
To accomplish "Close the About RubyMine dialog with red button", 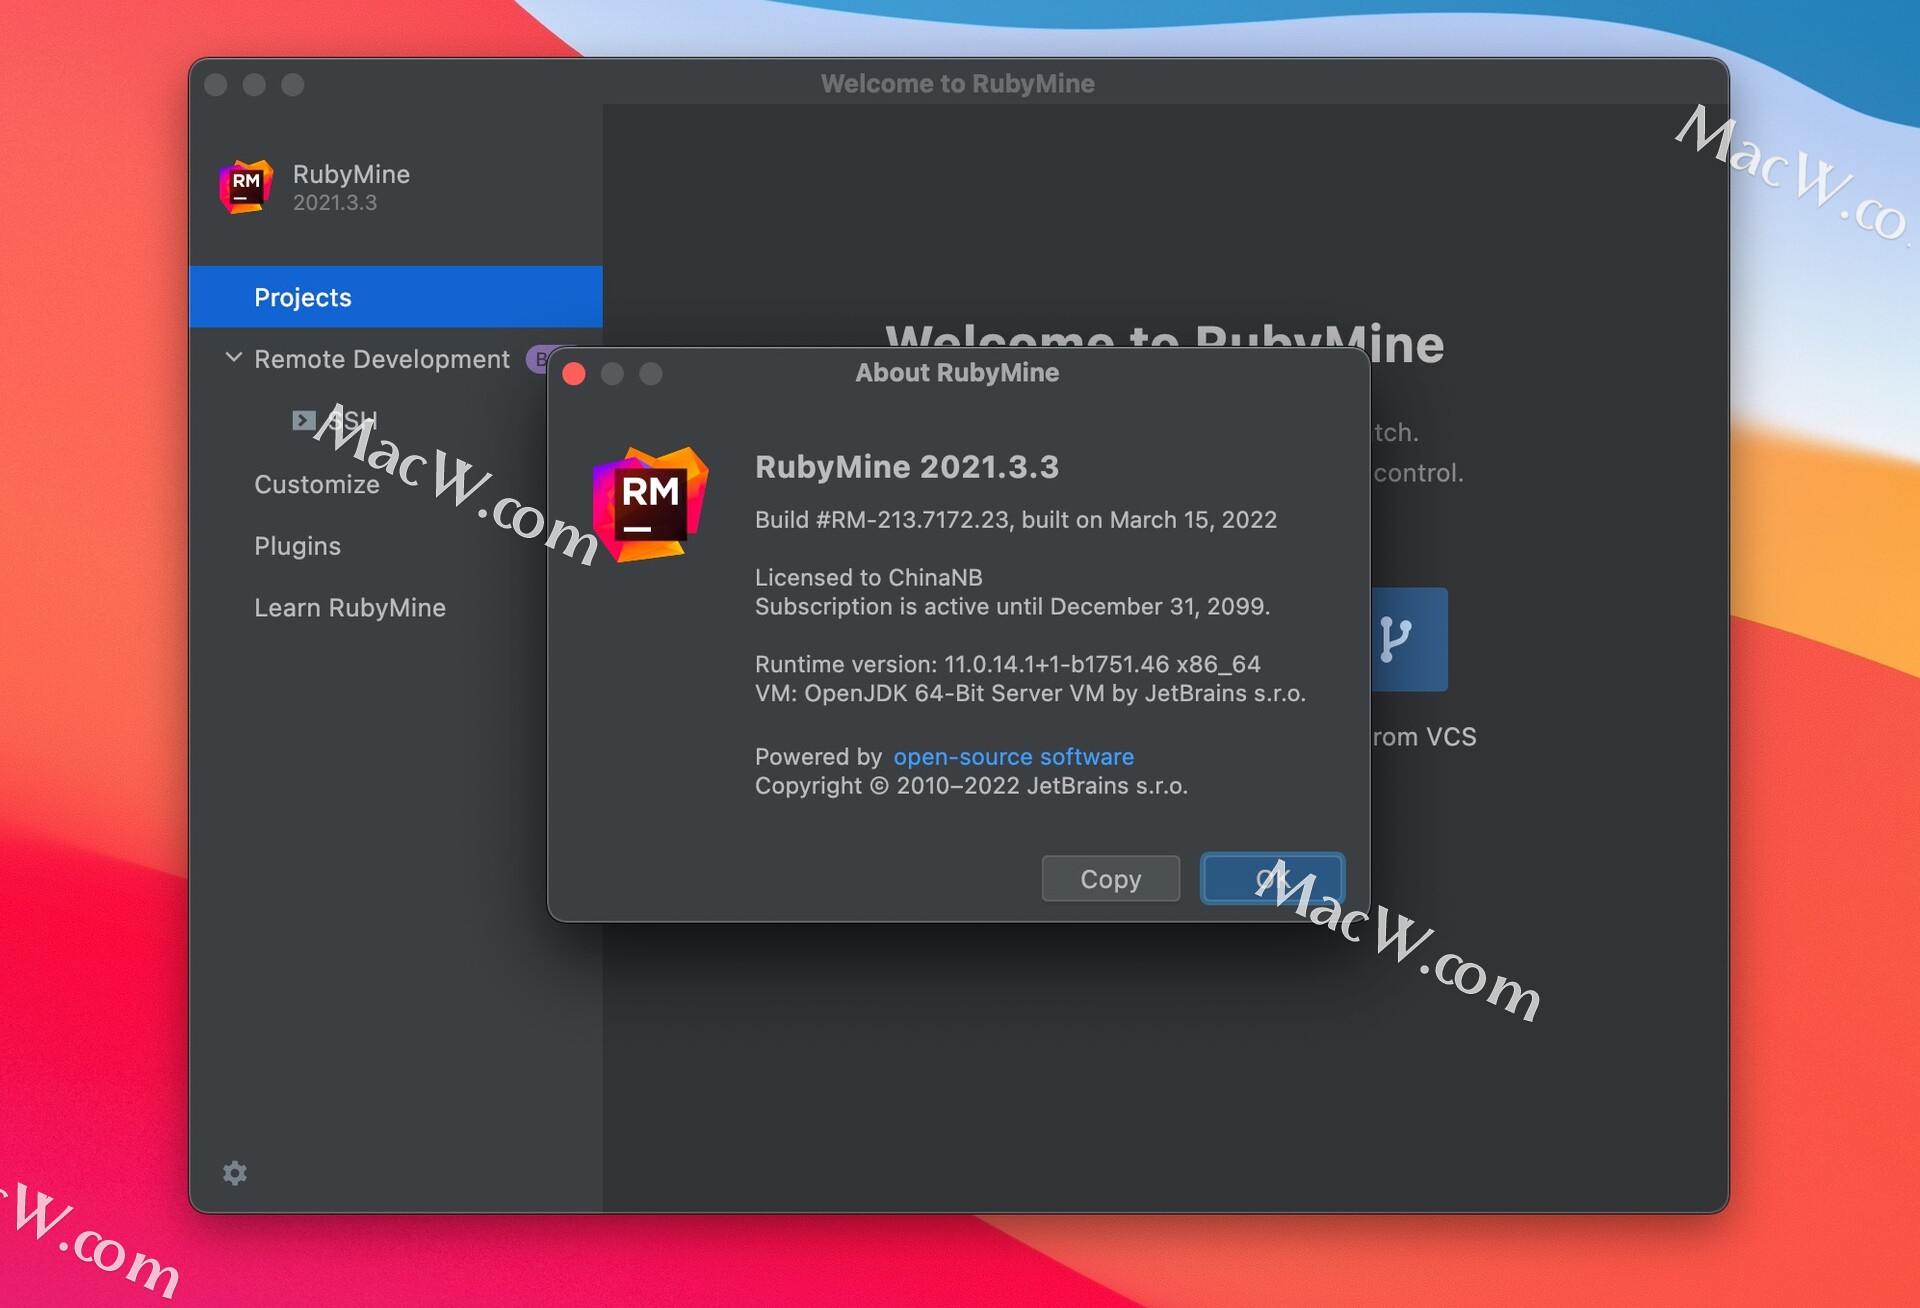I will pos(574,374).
